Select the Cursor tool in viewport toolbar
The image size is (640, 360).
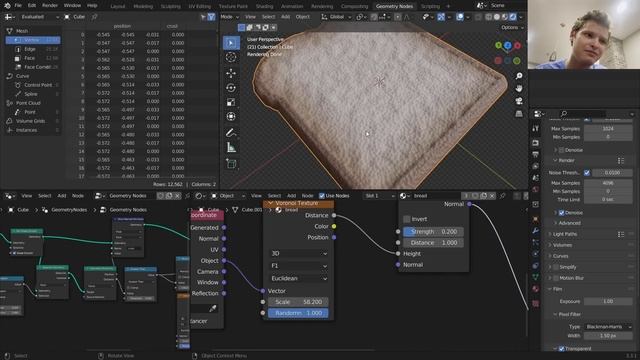click(x=231, y=57)
